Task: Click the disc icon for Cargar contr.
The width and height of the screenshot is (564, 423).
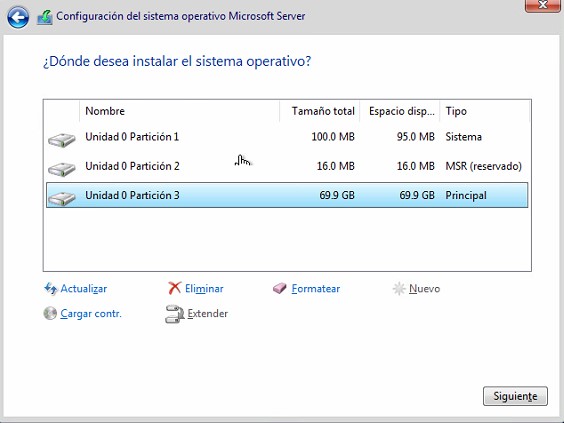Action: 50,313
